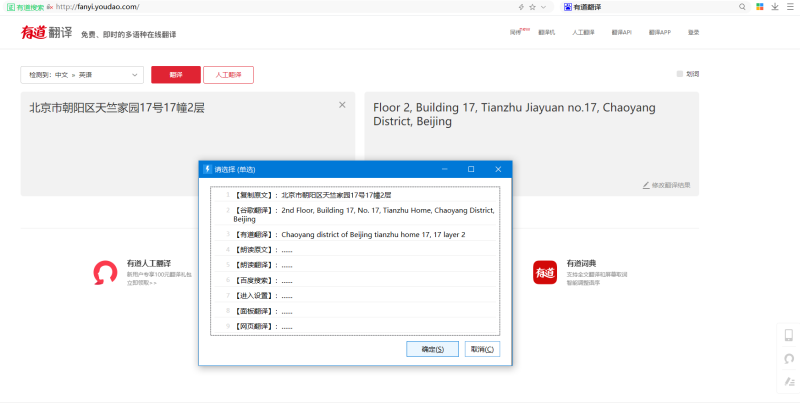Minimize the 请选择 dialog
The height and width of the screenshot is (404, 800).
click(445, 169)
